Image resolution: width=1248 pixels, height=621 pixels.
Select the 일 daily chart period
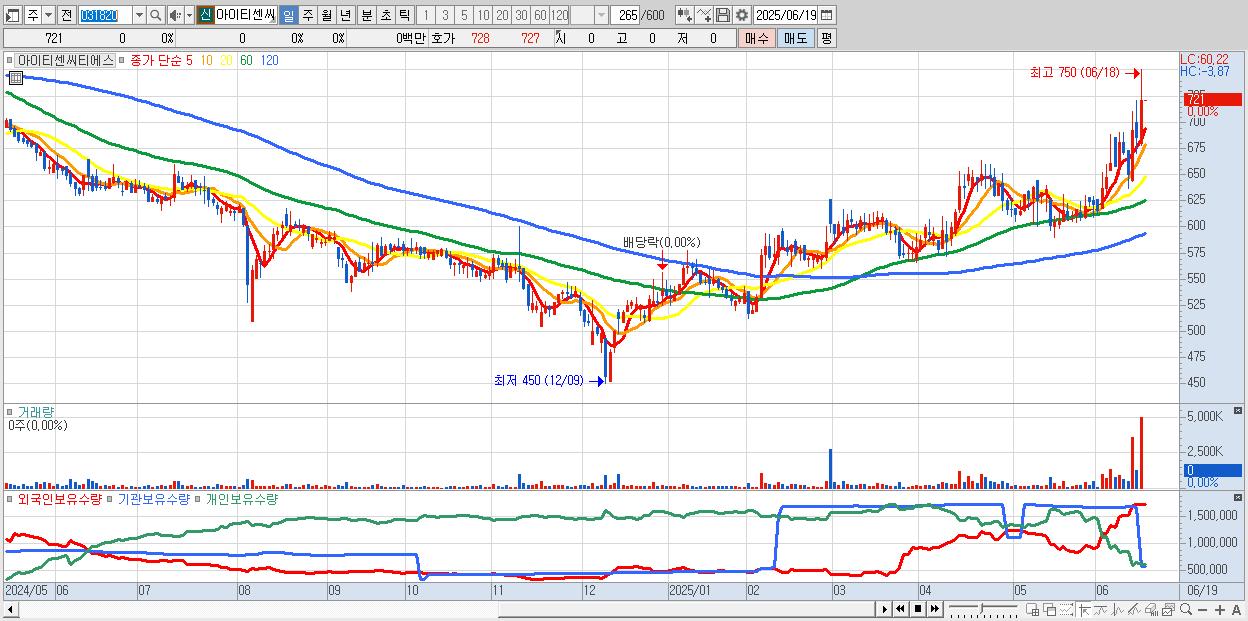click(x=288, y=15)
